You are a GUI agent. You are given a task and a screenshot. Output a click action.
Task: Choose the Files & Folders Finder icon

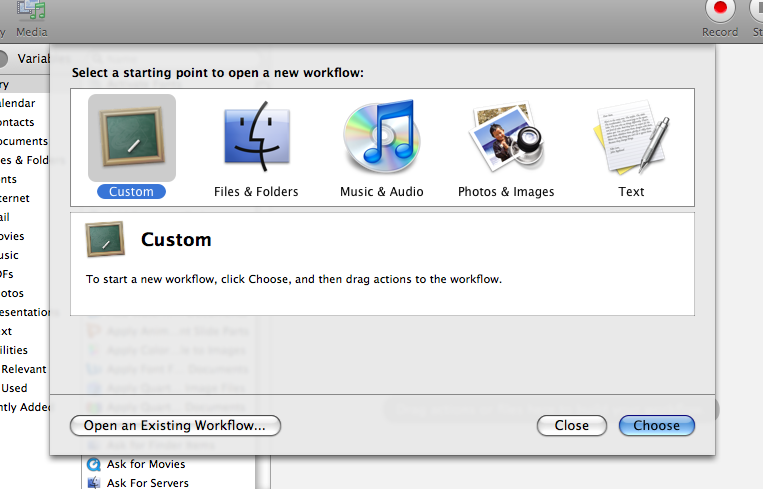click(257, 136)
